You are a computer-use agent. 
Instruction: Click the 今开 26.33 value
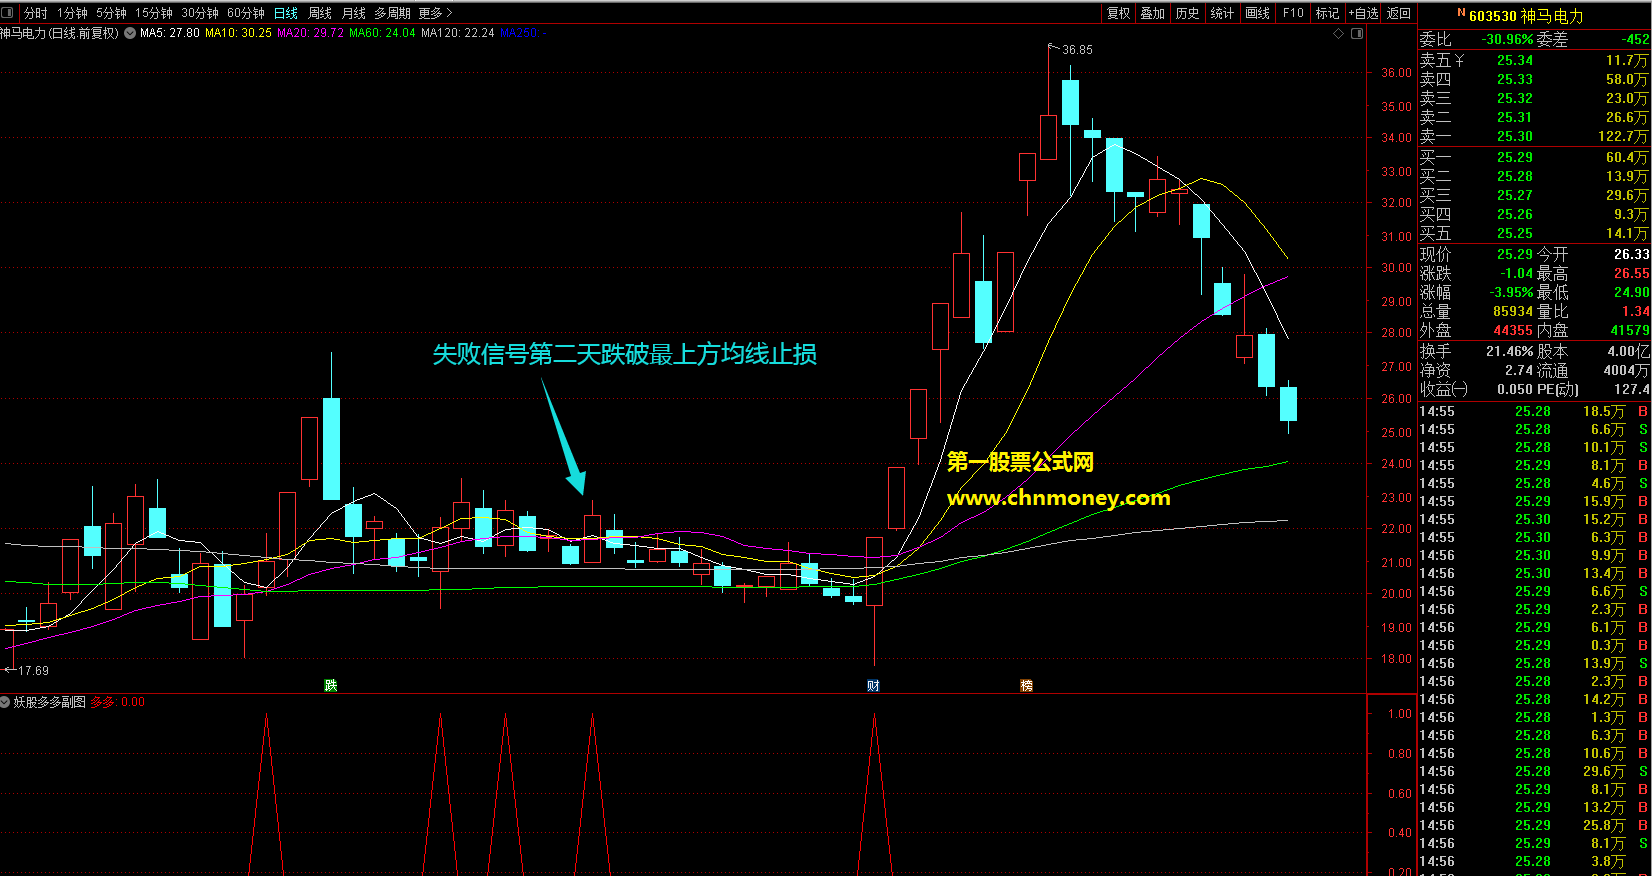(1631, 254)
